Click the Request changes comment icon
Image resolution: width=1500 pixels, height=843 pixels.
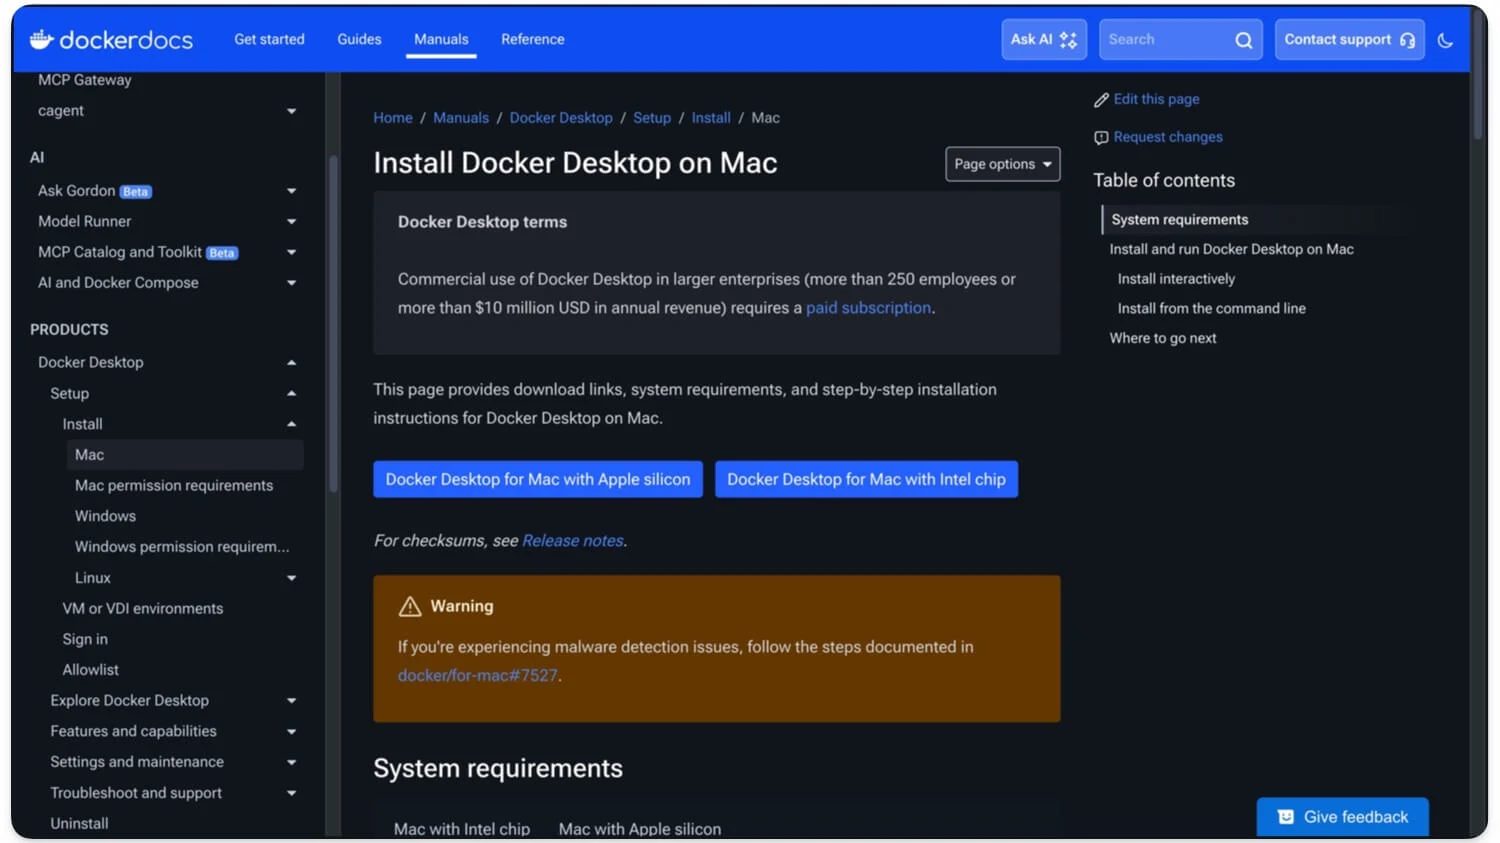click(1101, 138)
